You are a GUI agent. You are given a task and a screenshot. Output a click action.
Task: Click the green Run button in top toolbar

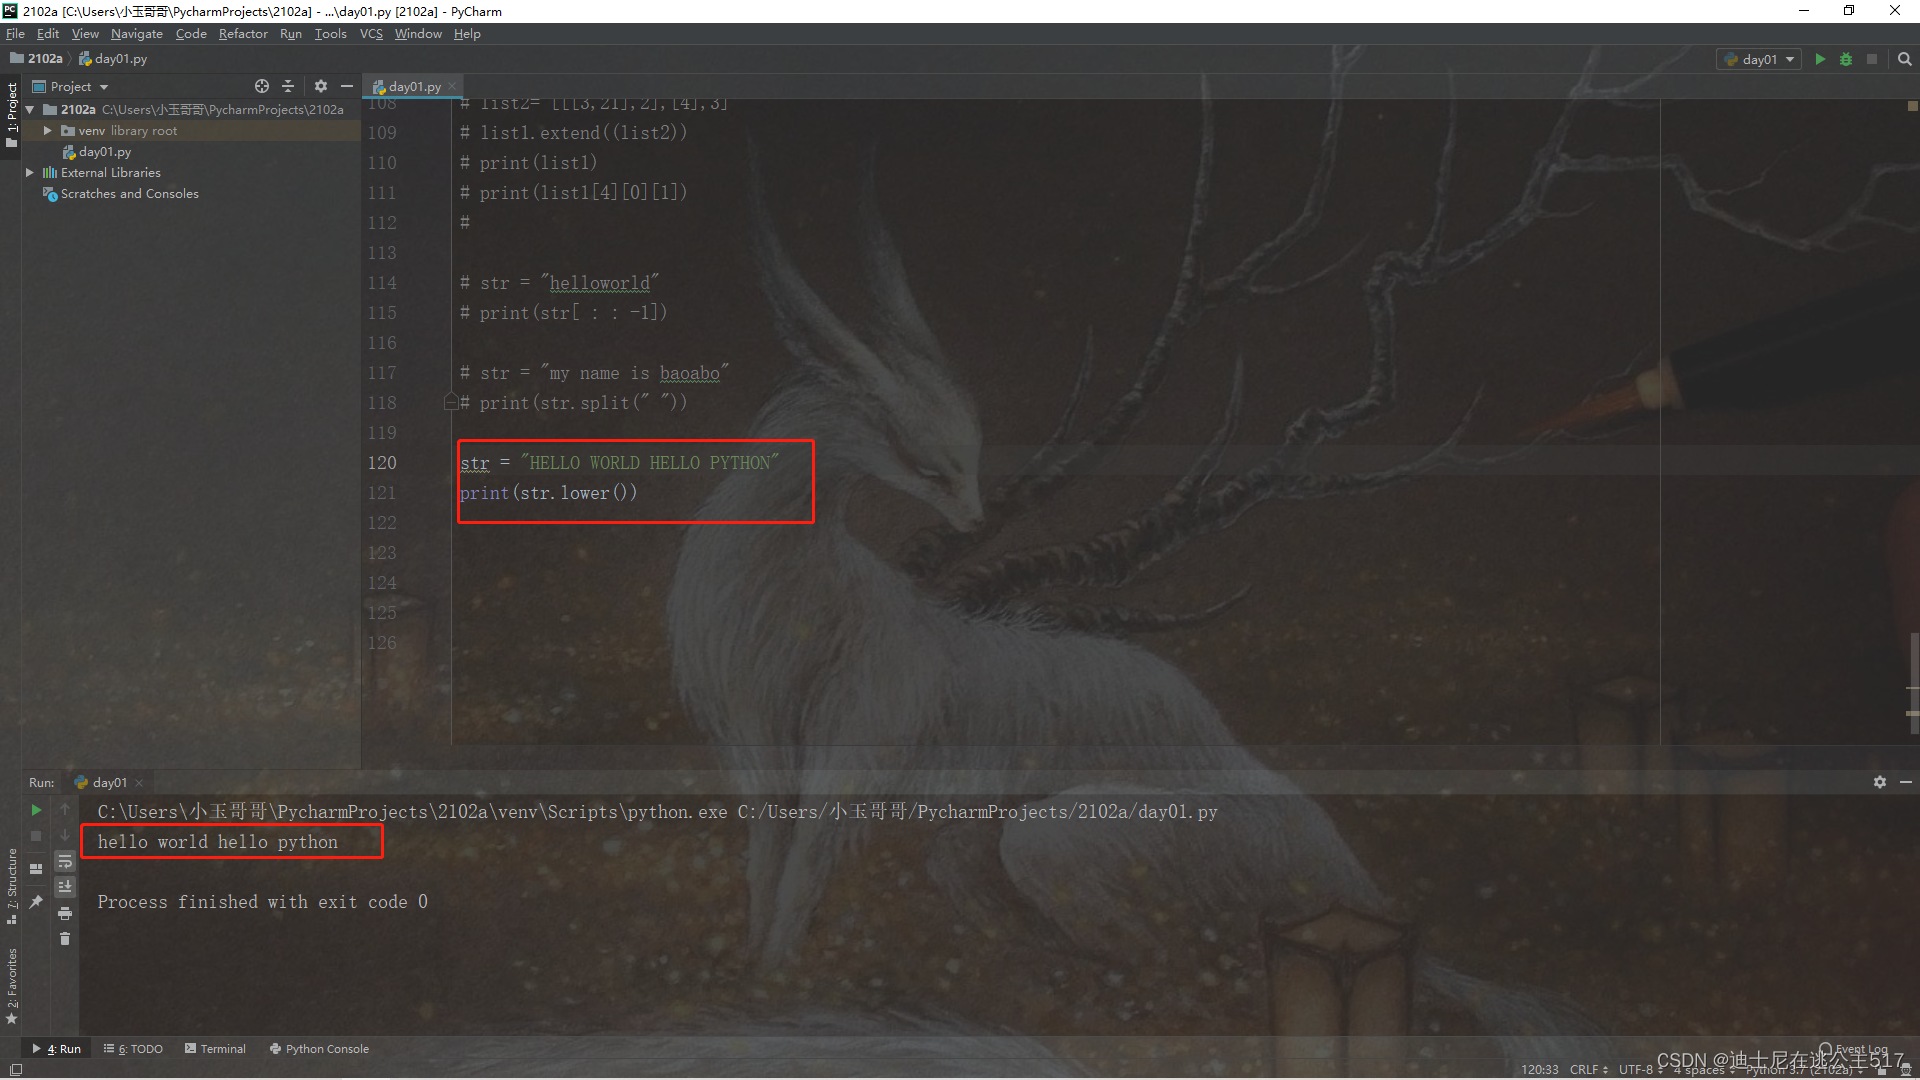pos(1820,59)
